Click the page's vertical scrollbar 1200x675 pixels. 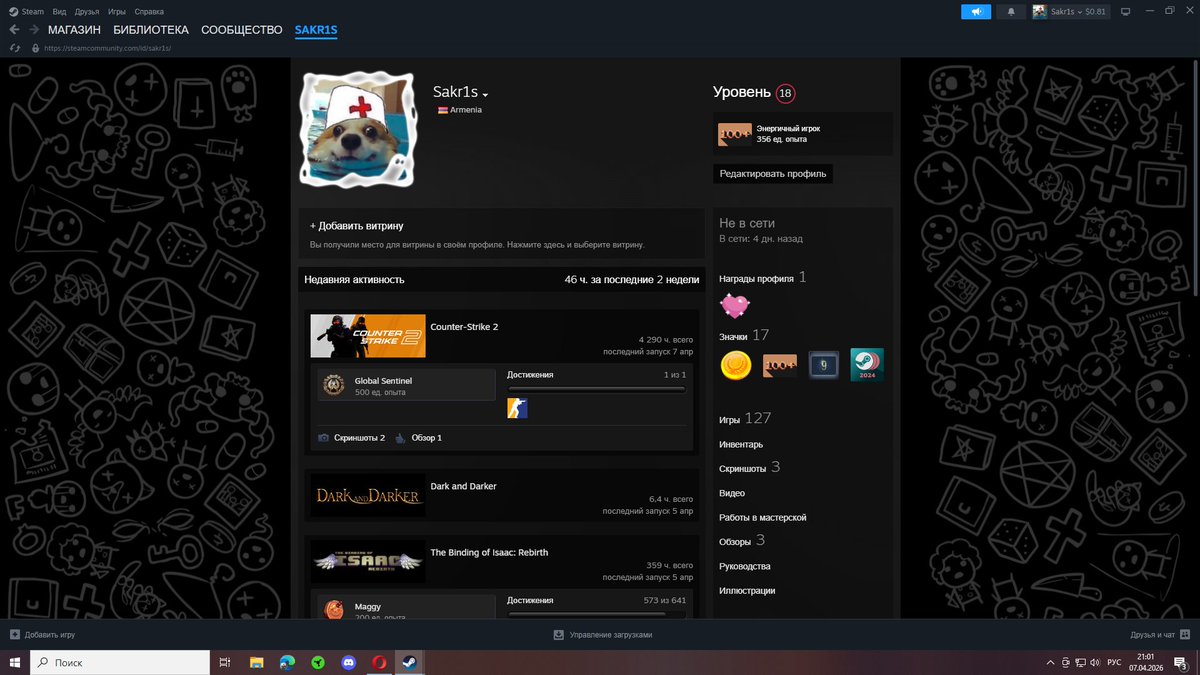click(x=1195, y=176)
